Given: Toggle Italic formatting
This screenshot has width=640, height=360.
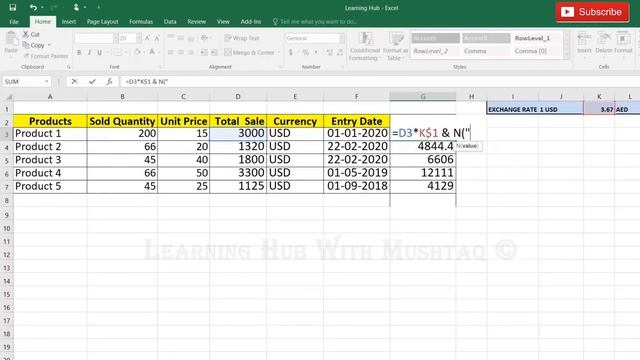Looking at the screenshot, I should [x=89, y=52].
